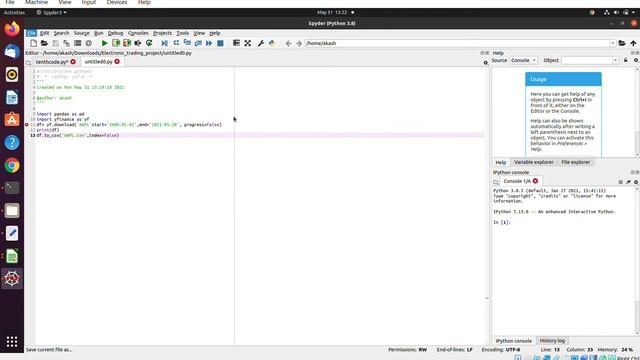Maximize current pane toolbar icon

coord(236,43)
